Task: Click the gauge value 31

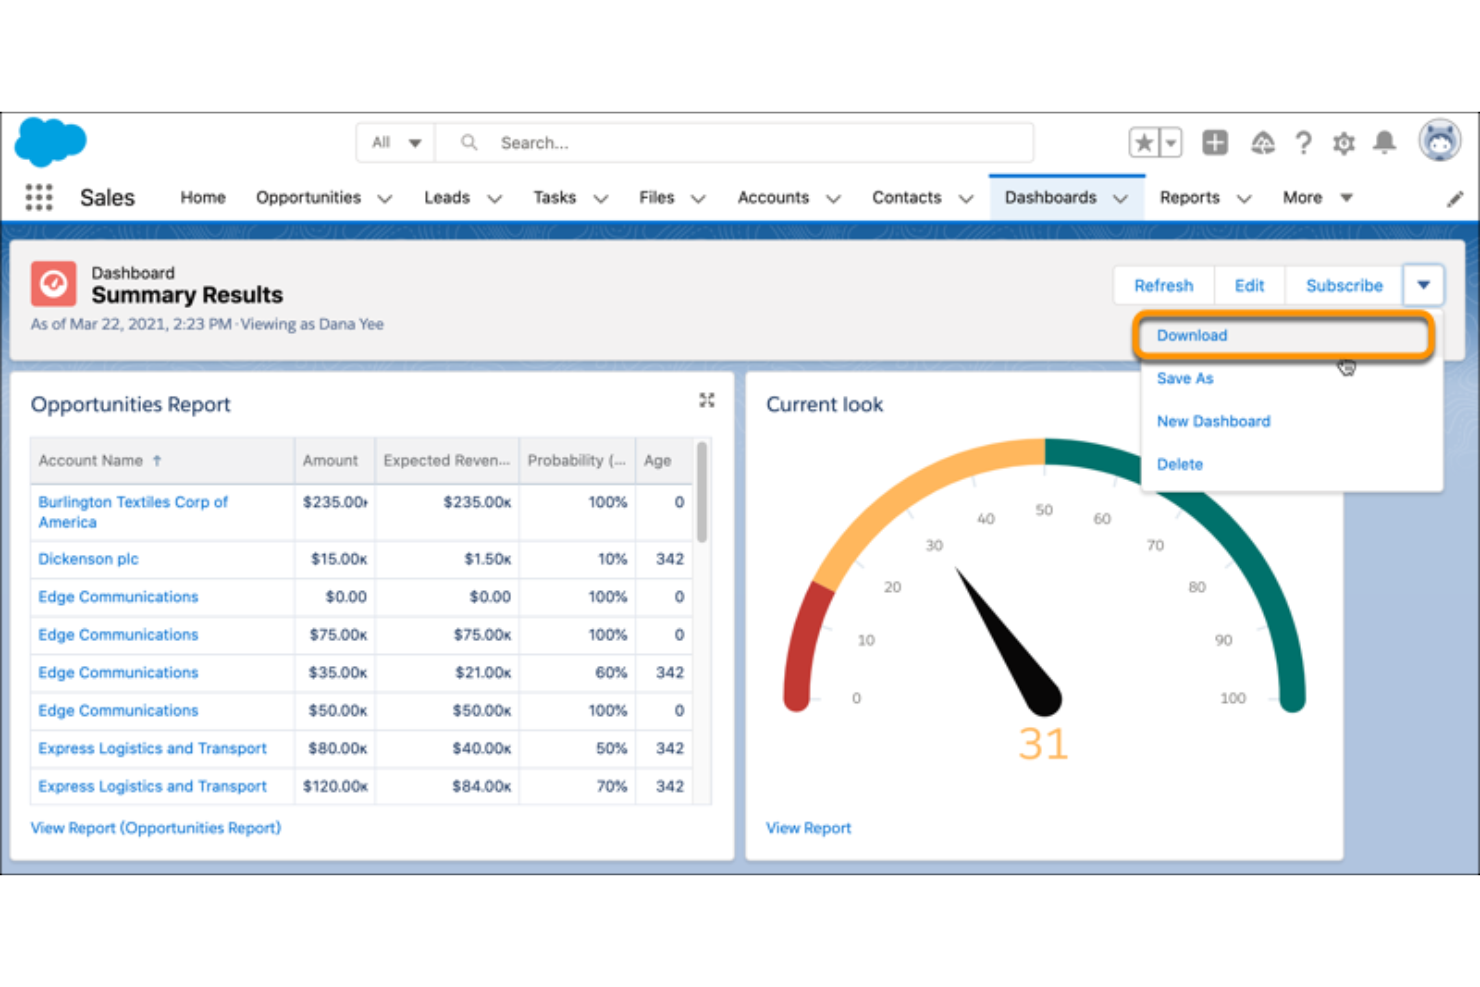Action: point(1043,744)
